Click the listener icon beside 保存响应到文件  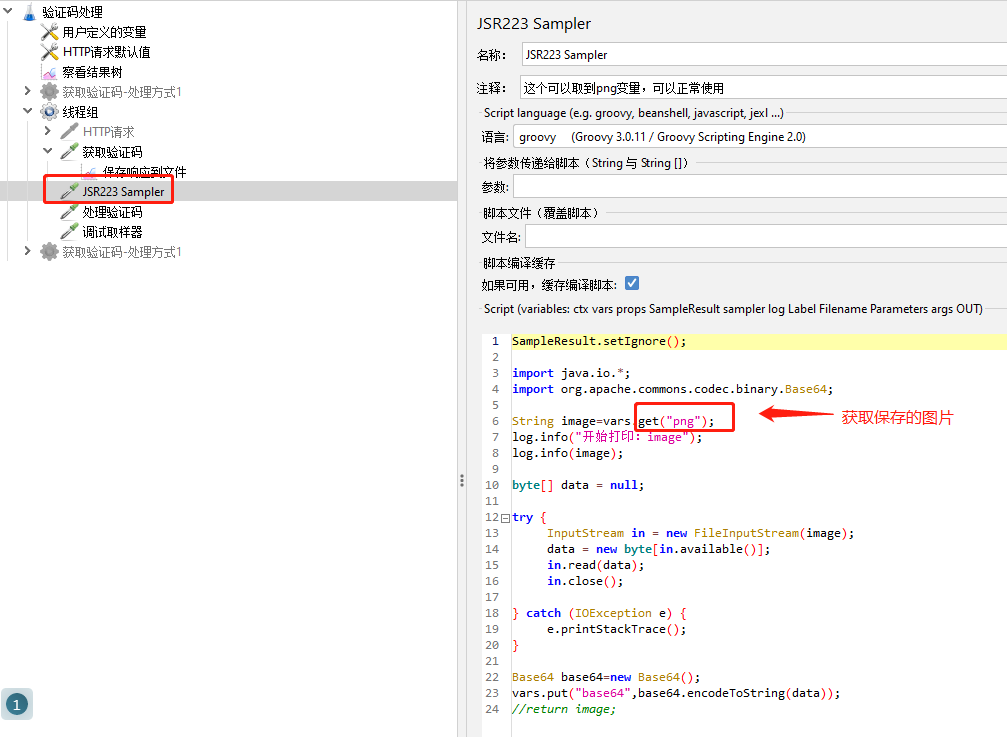[89, 172]
